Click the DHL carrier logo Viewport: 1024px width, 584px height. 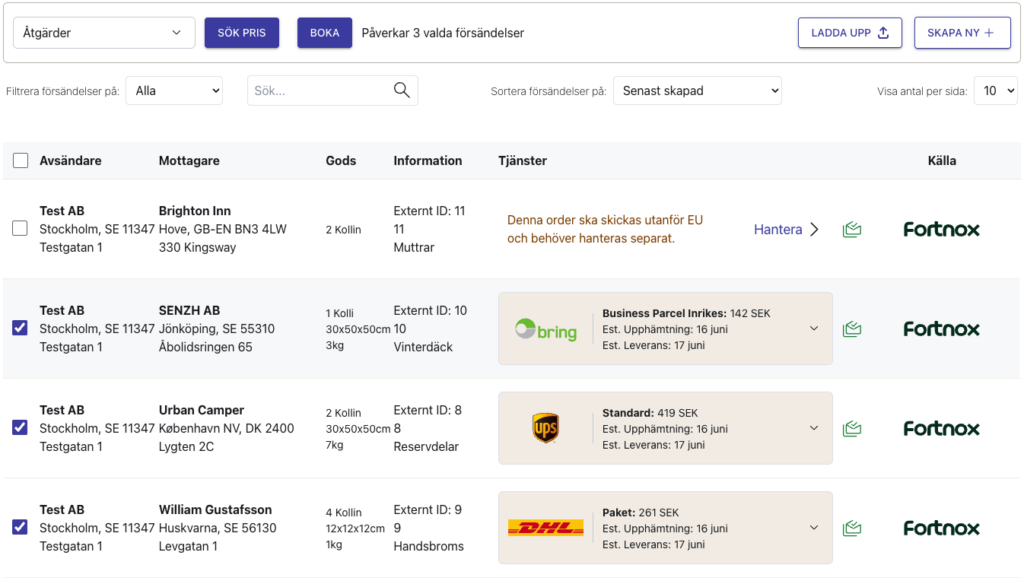point(545,528)
